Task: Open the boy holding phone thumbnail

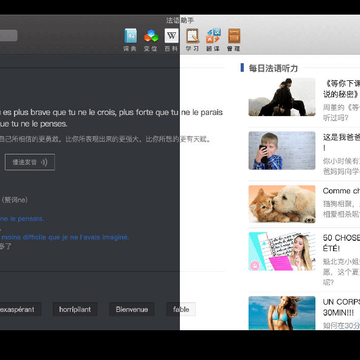Action: (x=282, y=150)
